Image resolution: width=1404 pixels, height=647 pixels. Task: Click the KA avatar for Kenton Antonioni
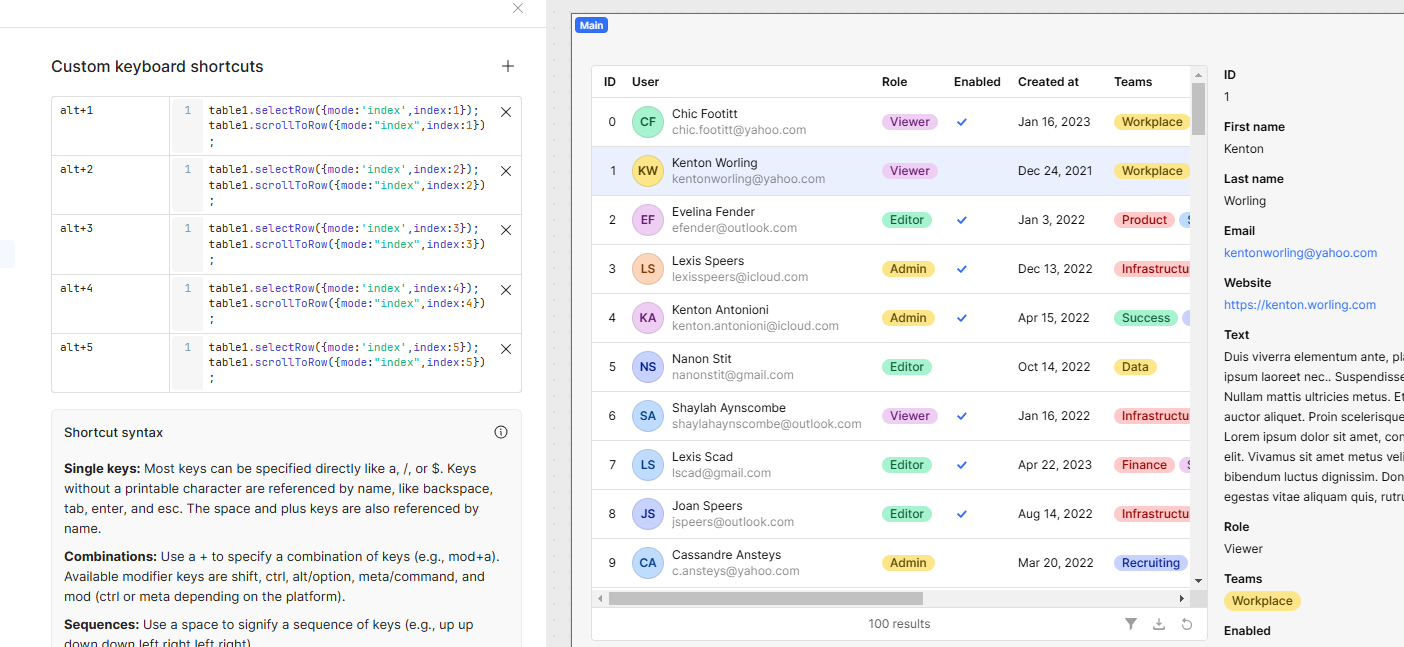pyautogui.click(x=648, y=318)
